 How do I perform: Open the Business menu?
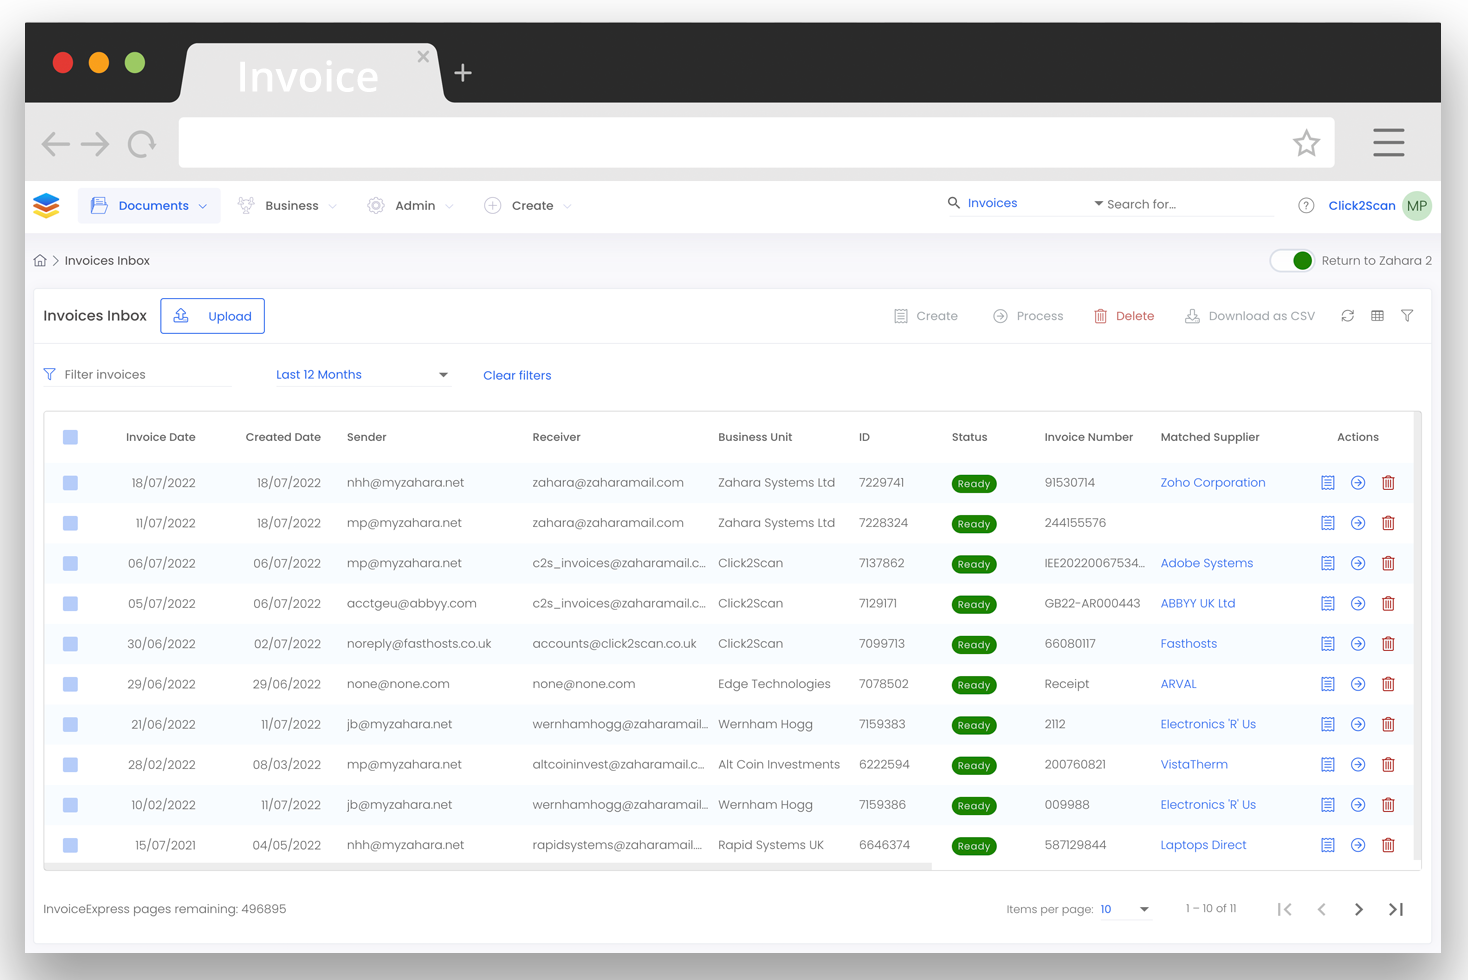(x=288, y=205)
